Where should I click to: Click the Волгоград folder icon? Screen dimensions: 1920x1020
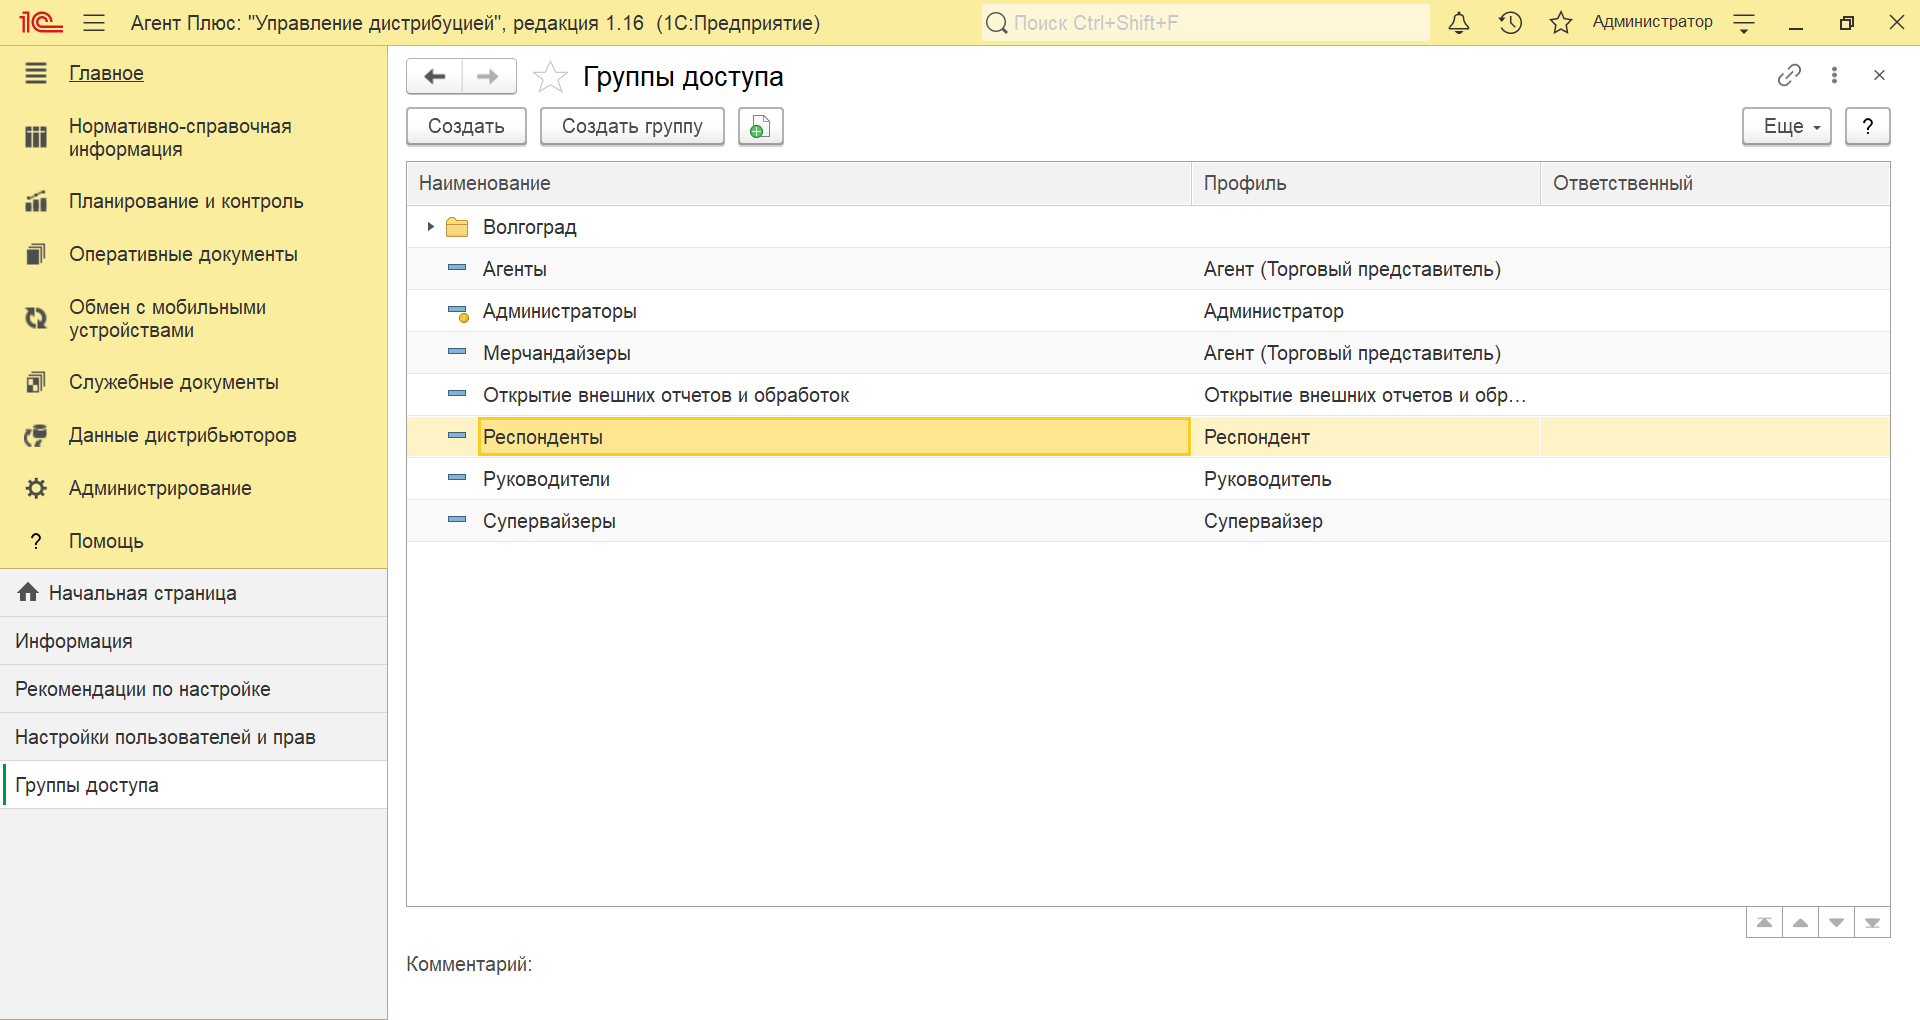pos(457,227)
